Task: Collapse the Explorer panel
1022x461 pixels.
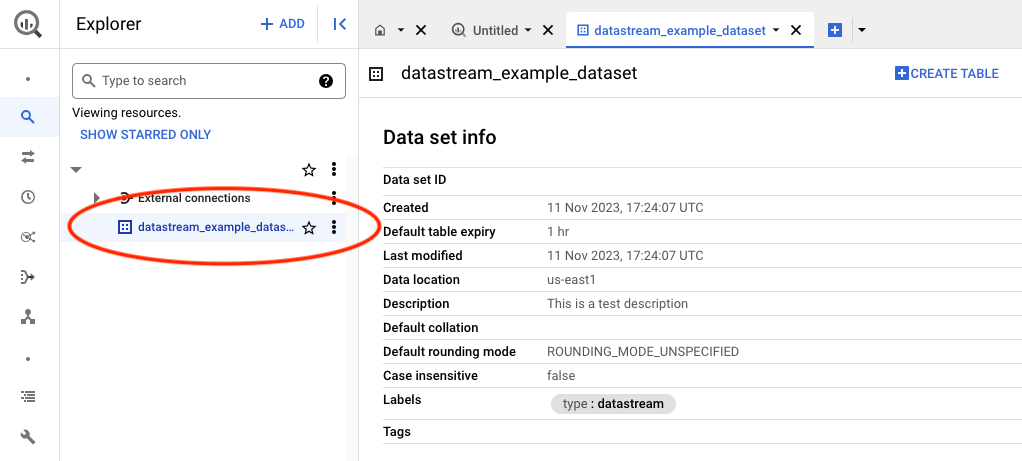Action: (x=339, y=24)
